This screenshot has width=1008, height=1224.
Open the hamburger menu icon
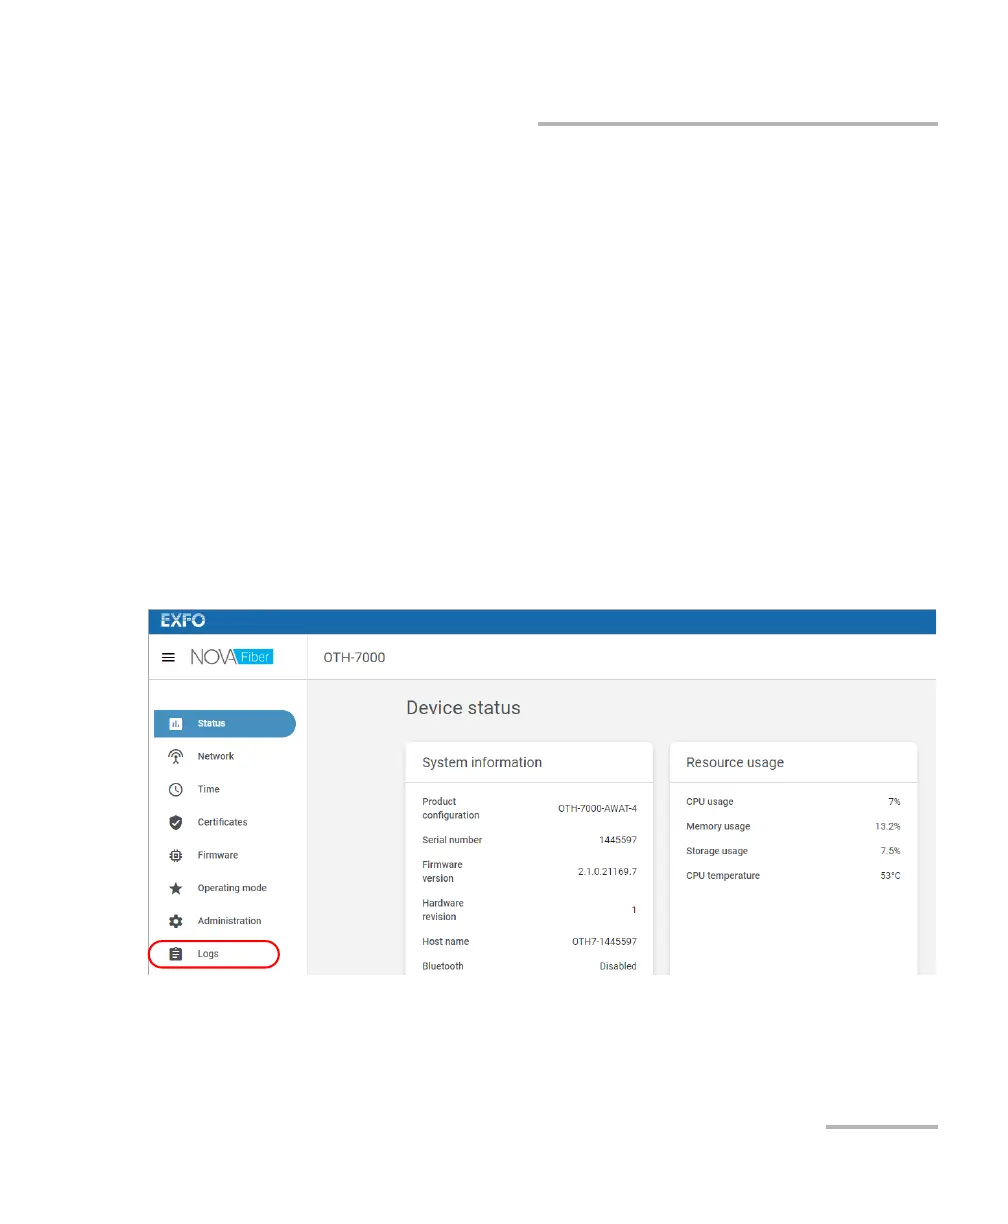(169, 658)
